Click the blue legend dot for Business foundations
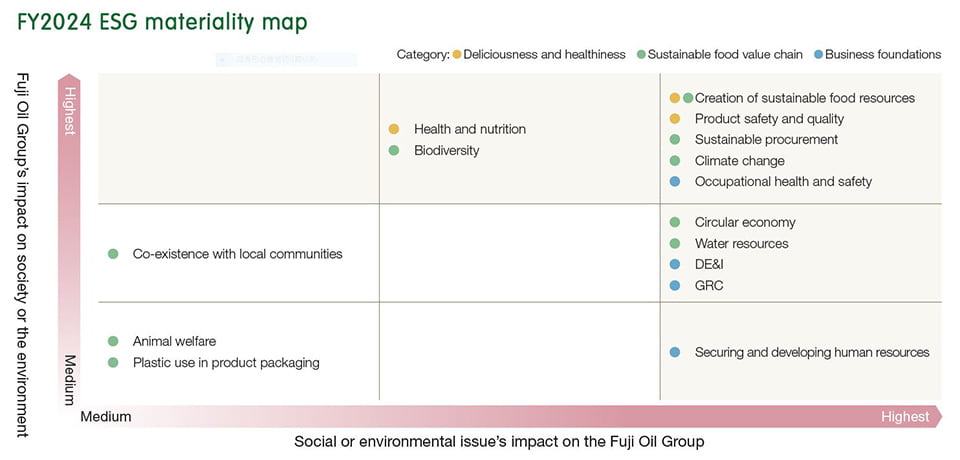960x460 pixels. click(x=819, y=55)
